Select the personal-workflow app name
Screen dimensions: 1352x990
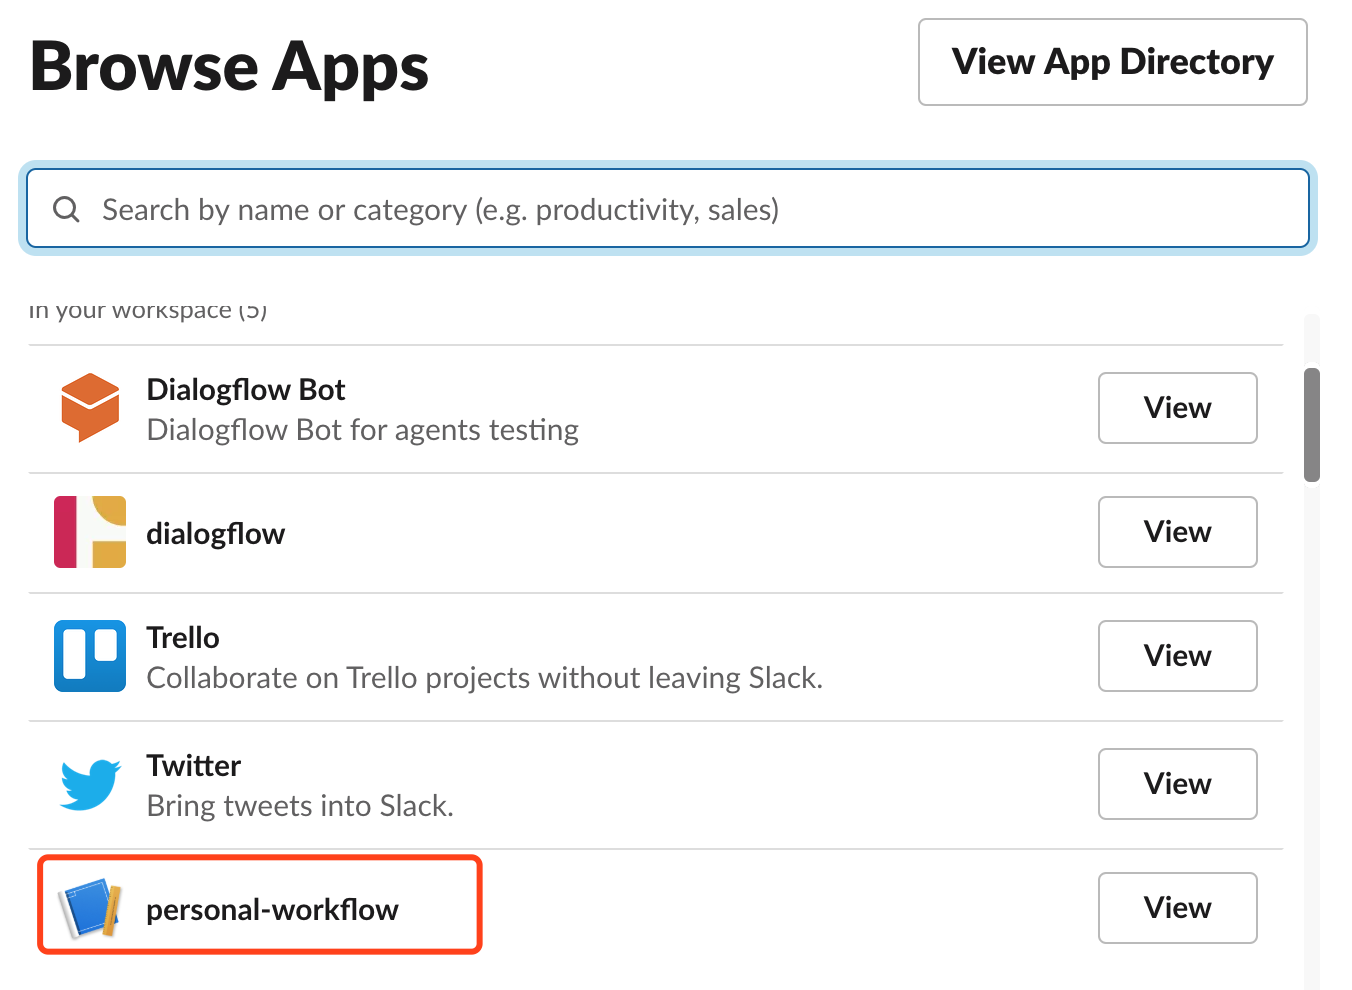pos(273,910)
